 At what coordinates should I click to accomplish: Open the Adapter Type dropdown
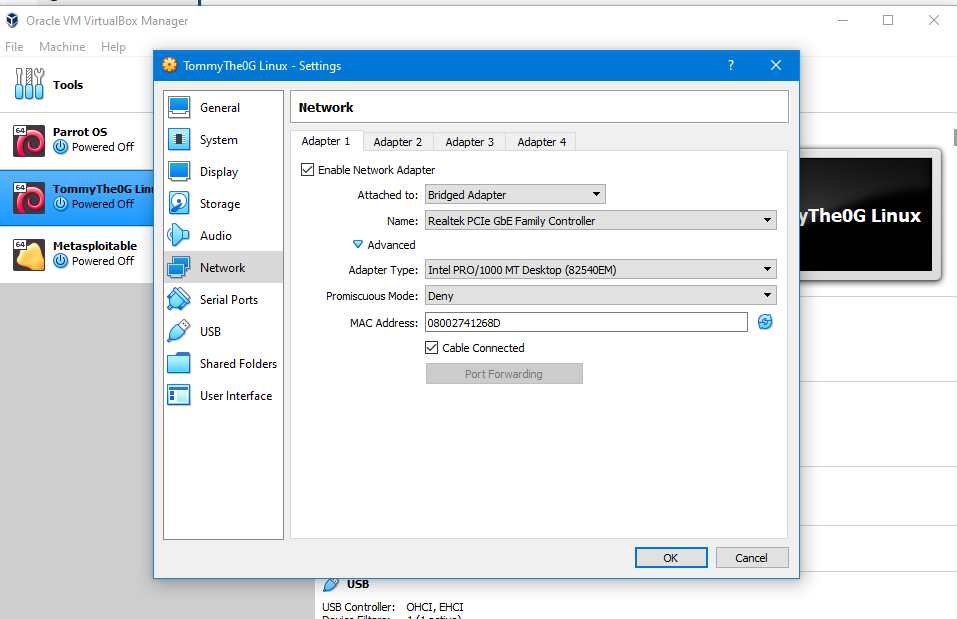coord(601,270)
